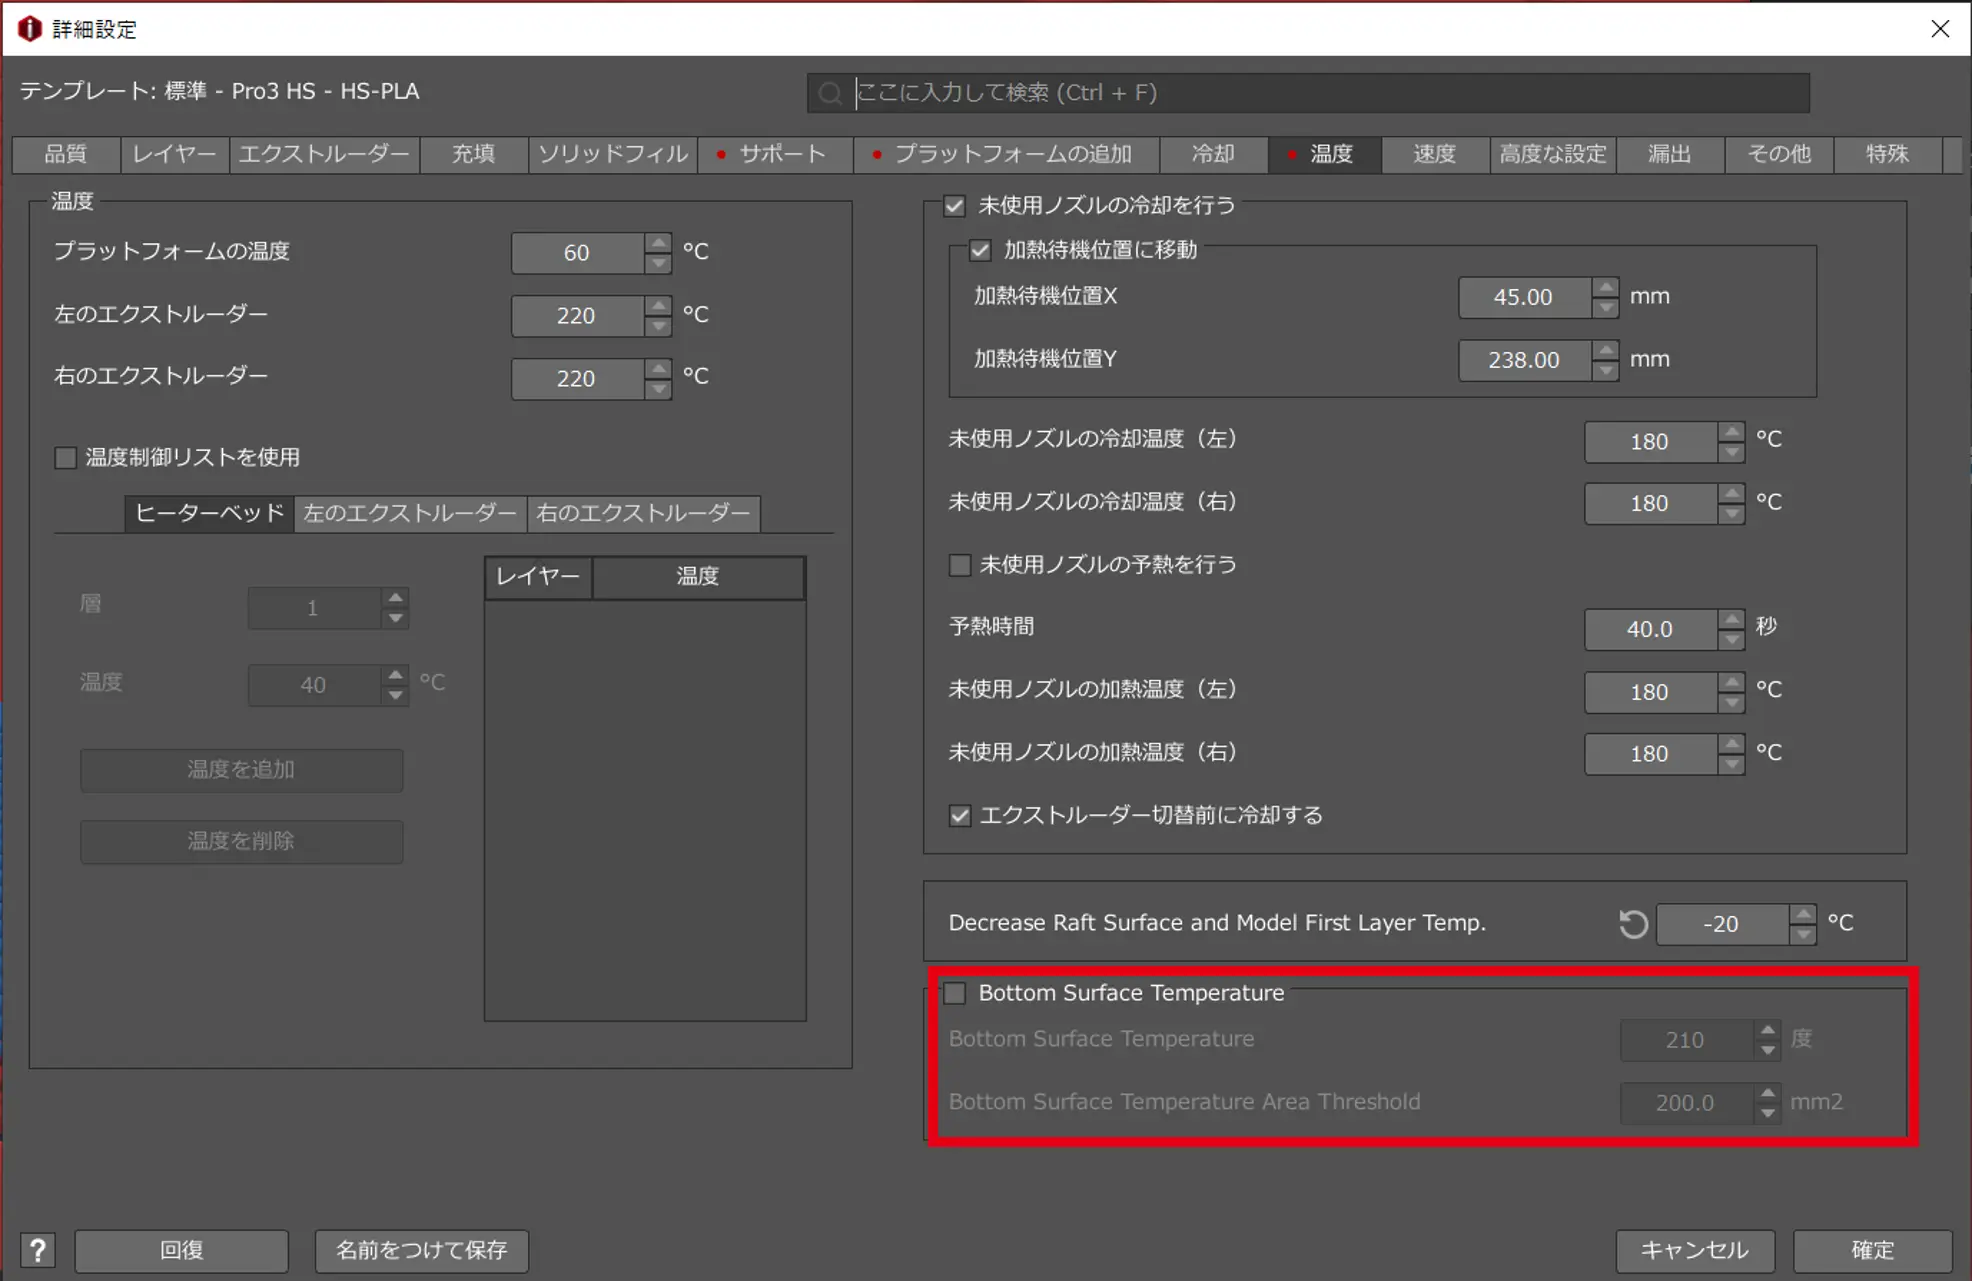This screenshot has width=1972, height=1281.
Task: Select 左のエクストルーダー sub-tab in list
Action: coord(410,513)
